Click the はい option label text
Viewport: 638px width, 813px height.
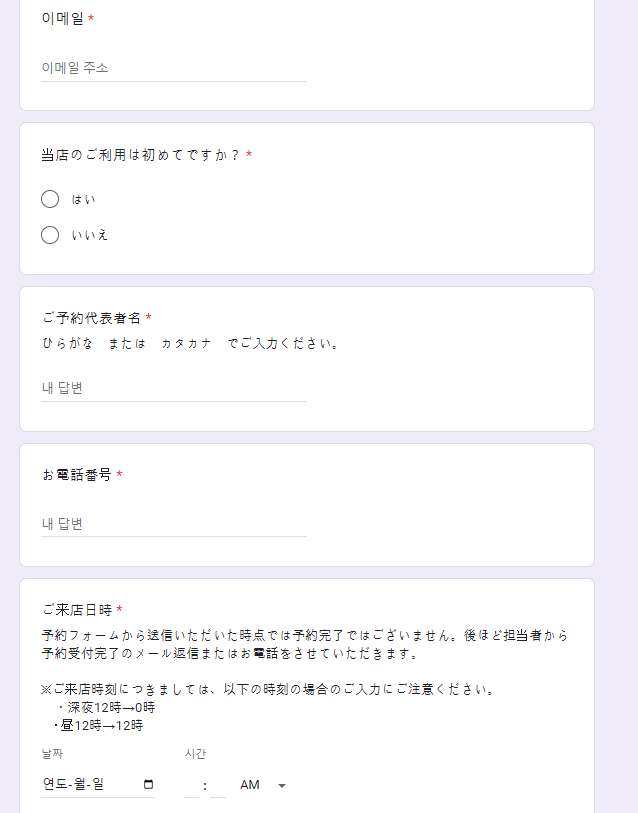(84, 200)
